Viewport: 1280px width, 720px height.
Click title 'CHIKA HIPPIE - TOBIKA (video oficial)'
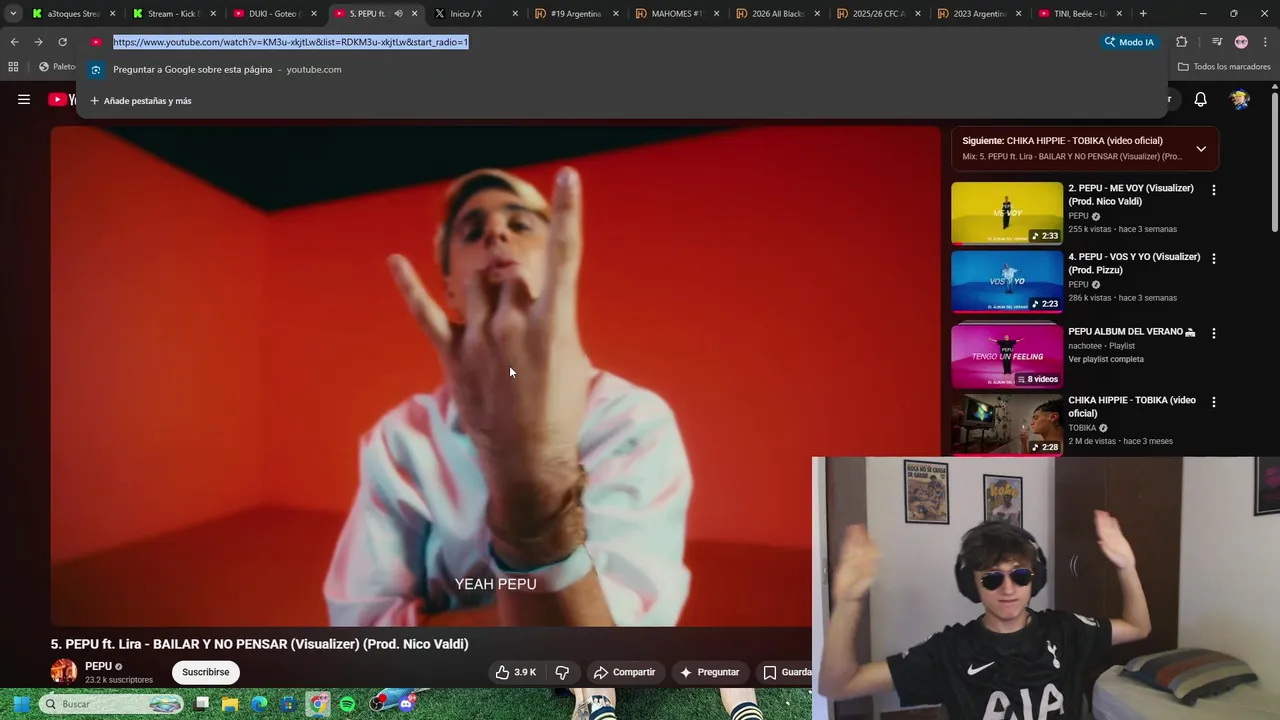click(x=1132, y=406)
